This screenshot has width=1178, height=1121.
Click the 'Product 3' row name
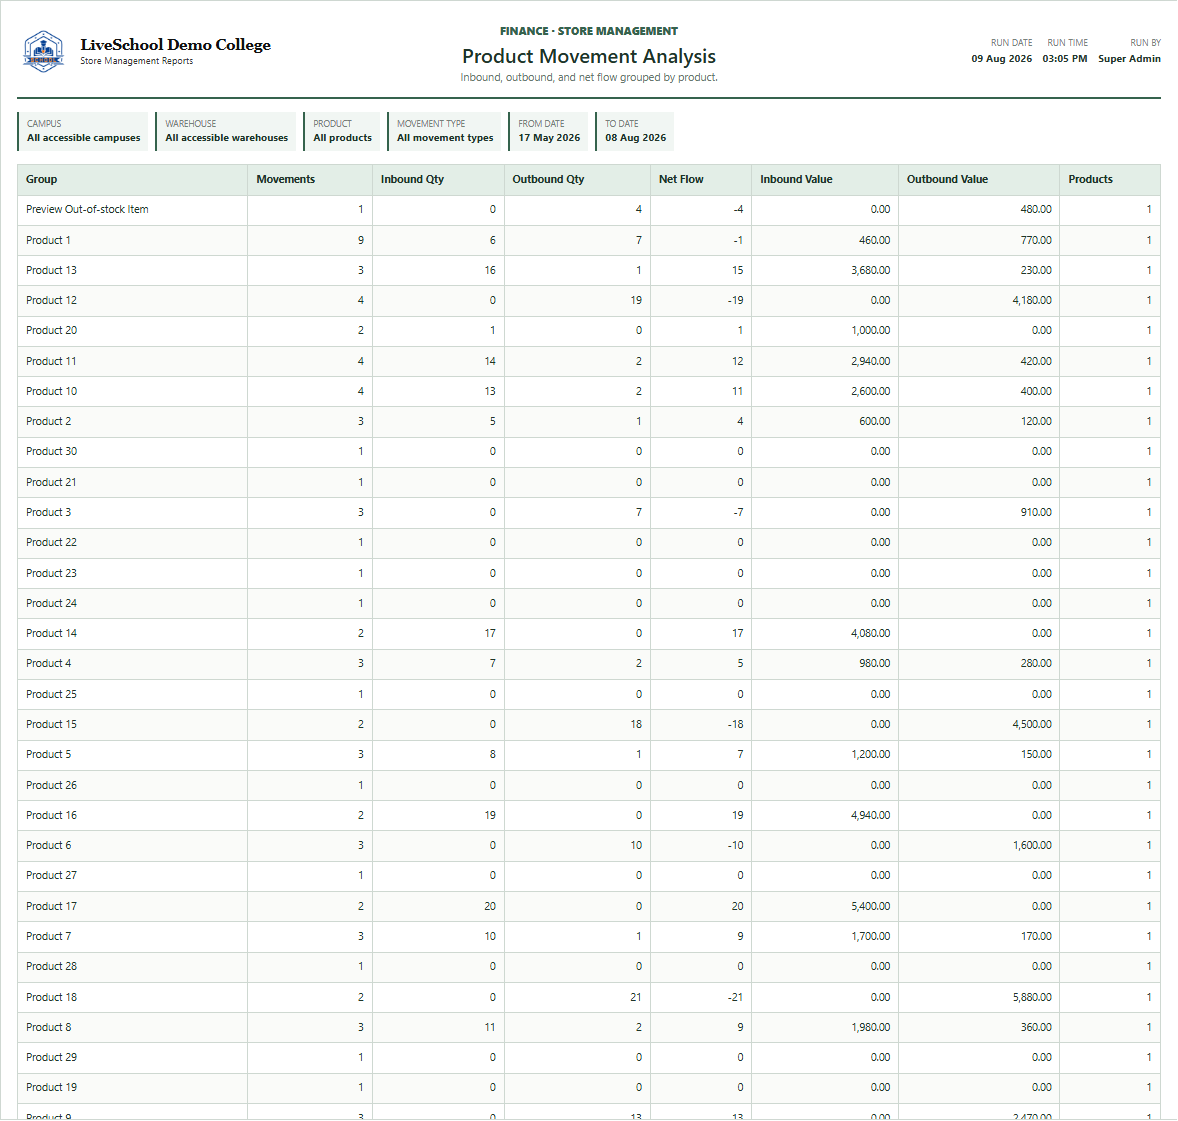[49, 512]
